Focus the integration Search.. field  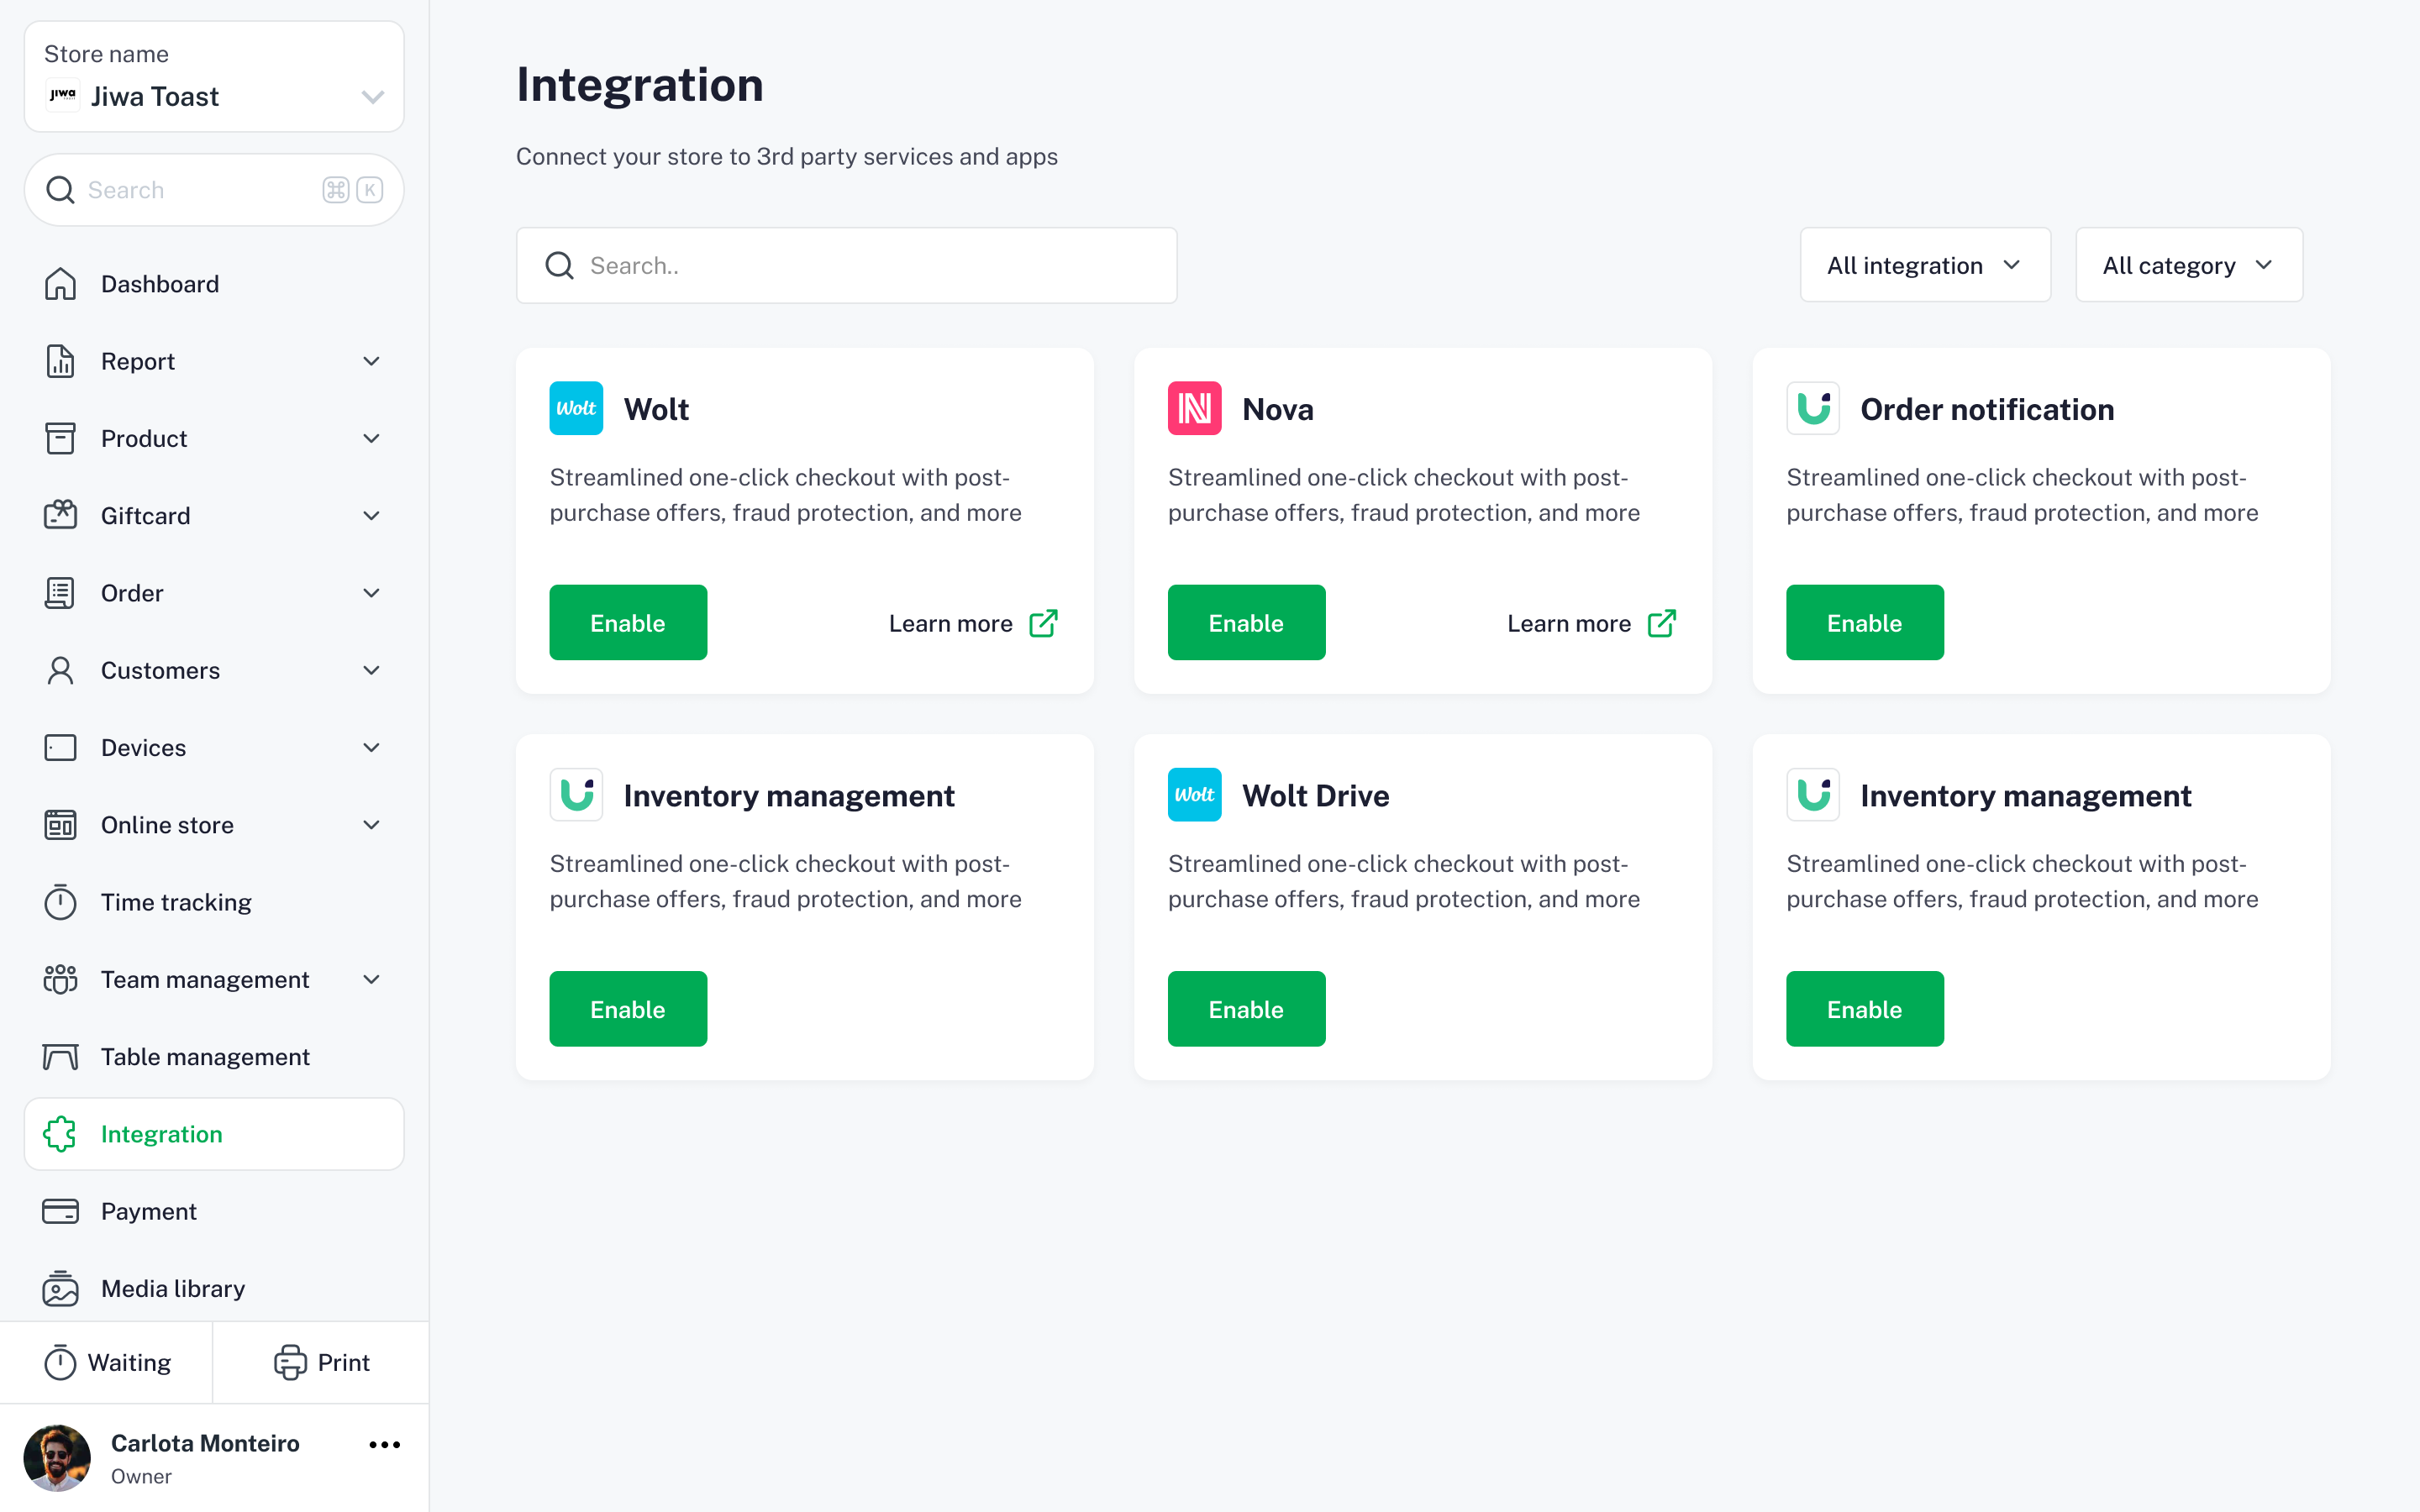pyautogui.click(x=846, y=265)
